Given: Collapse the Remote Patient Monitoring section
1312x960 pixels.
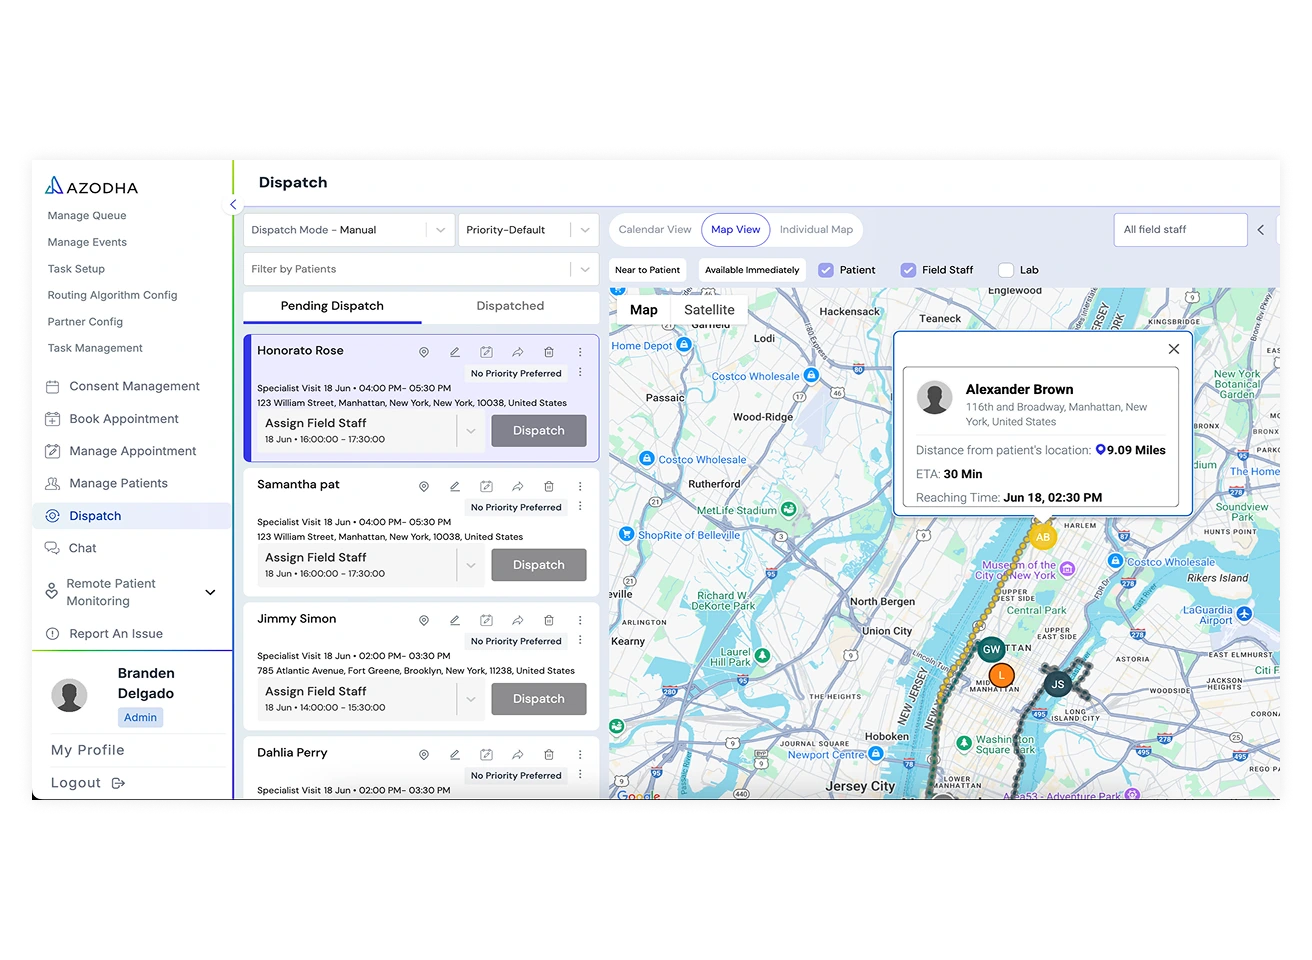Looking at the screenshot, I should click(210, 592).
